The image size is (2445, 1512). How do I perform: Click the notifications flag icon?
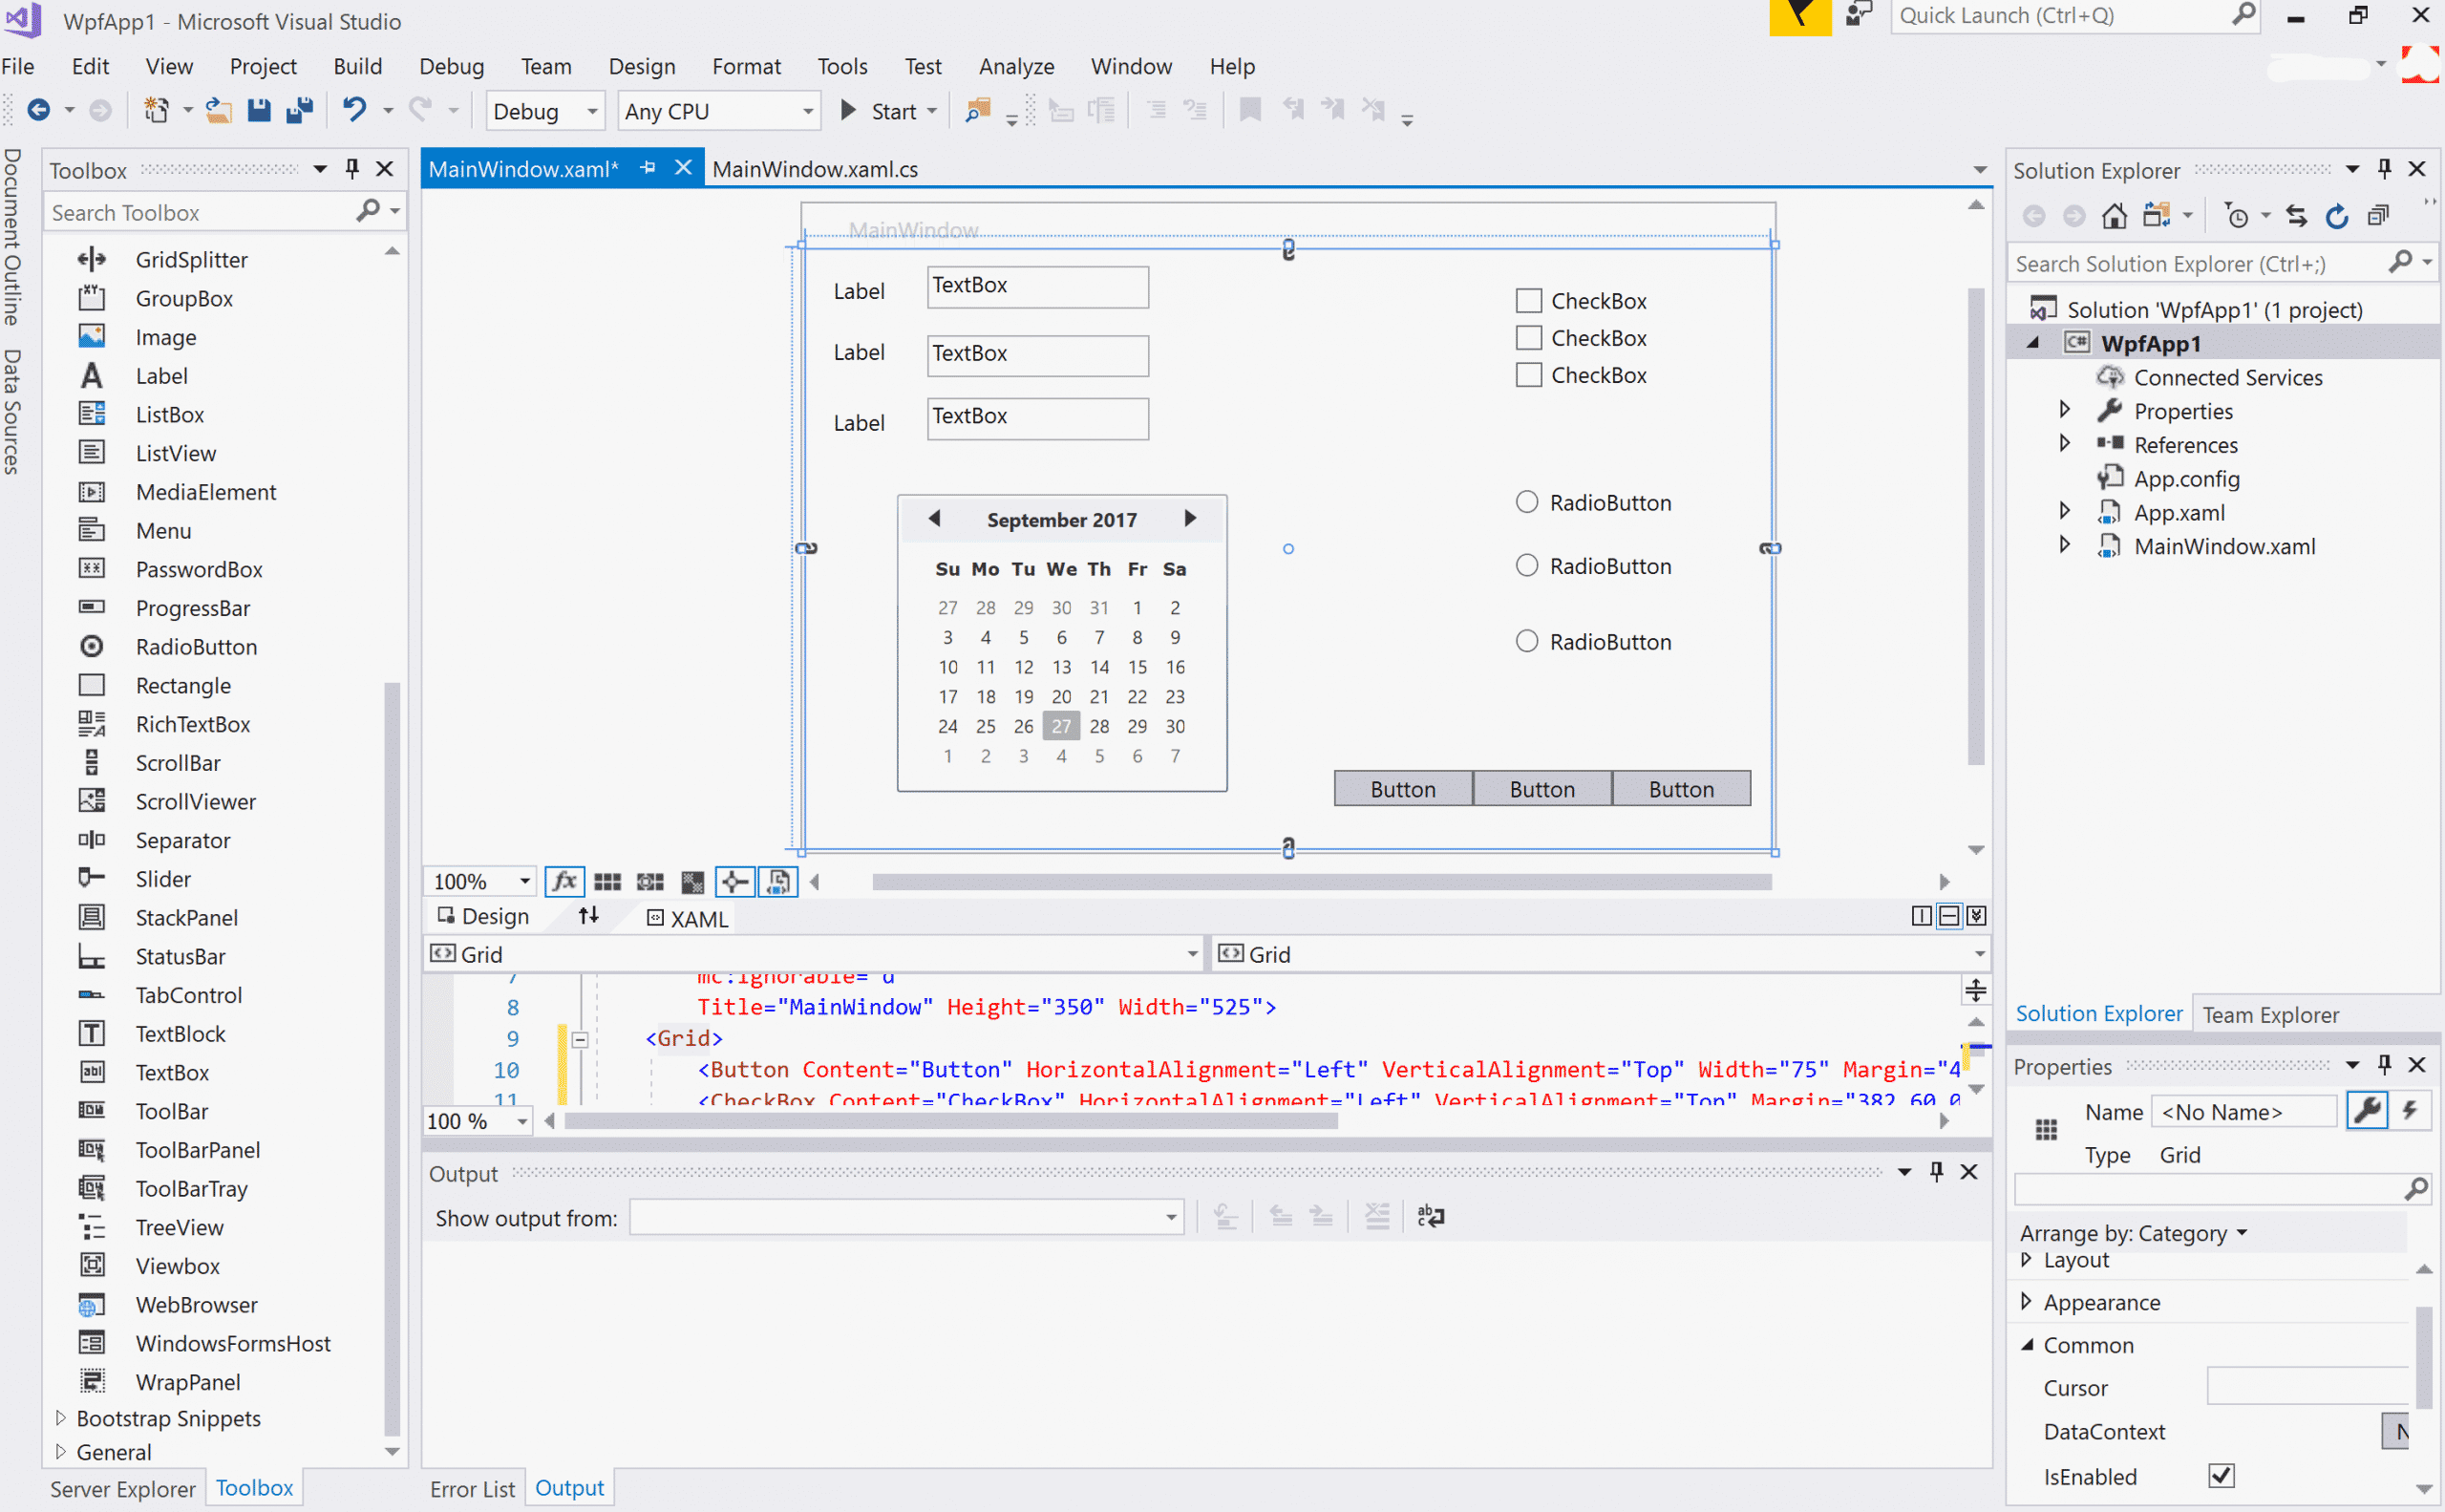click(1799, 17)
